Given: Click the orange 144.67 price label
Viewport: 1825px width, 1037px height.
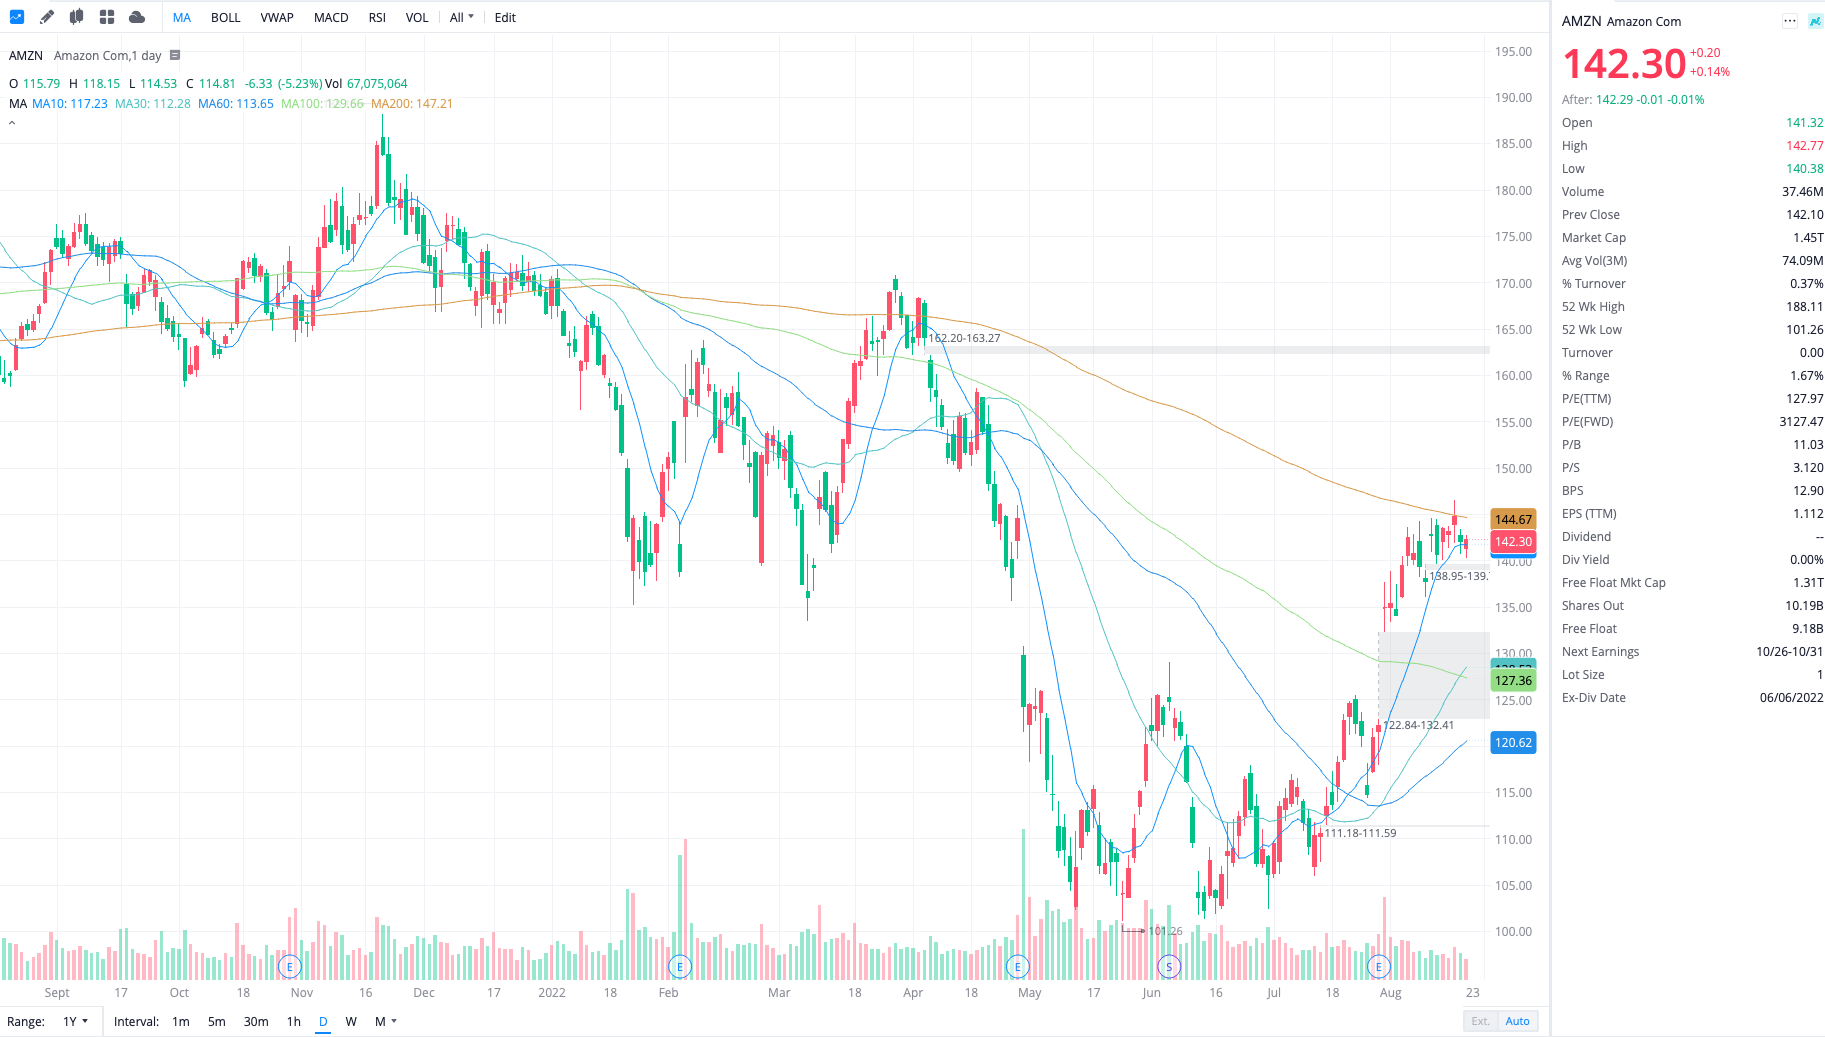Looking at the screenshot, I should point(1513,519).
